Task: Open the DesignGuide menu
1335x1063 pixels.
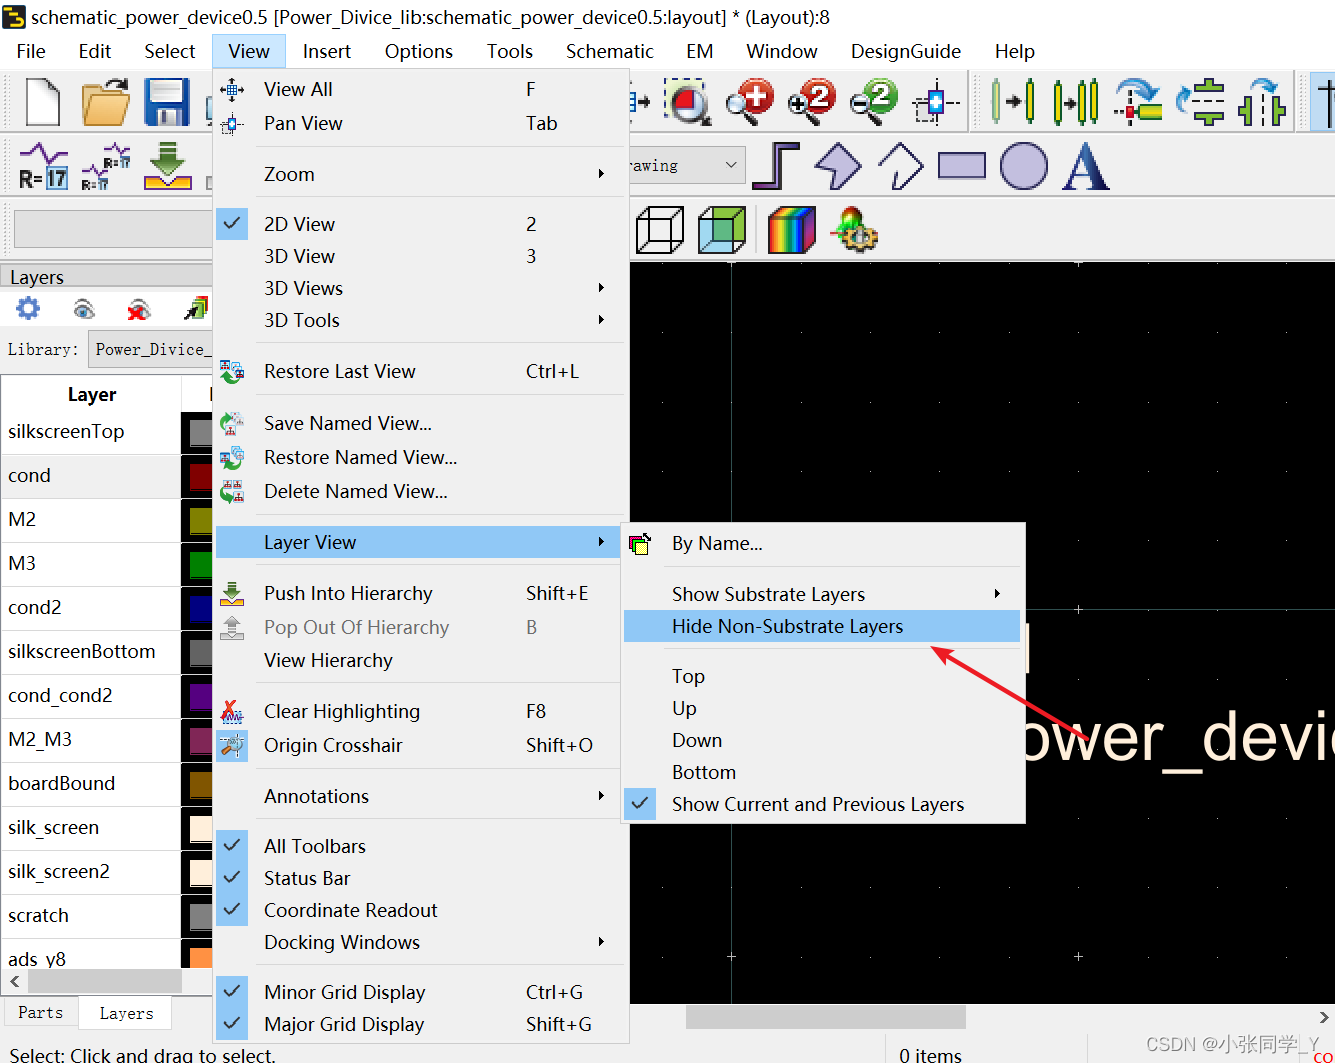Action: [906, 51]
